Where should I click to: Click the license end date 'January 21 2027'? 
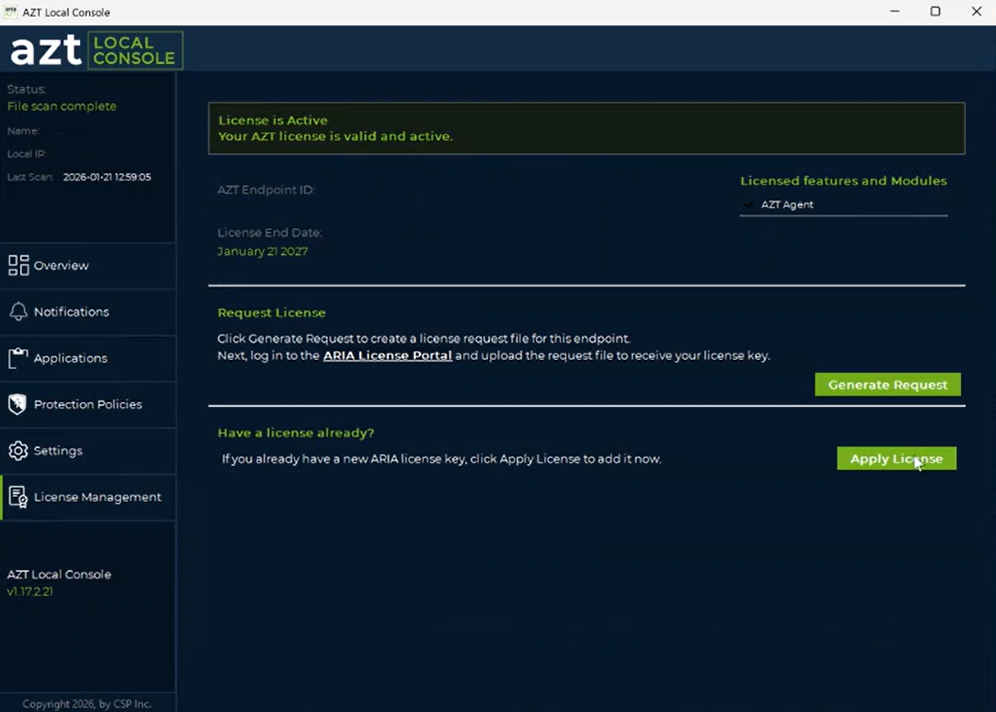262,252
